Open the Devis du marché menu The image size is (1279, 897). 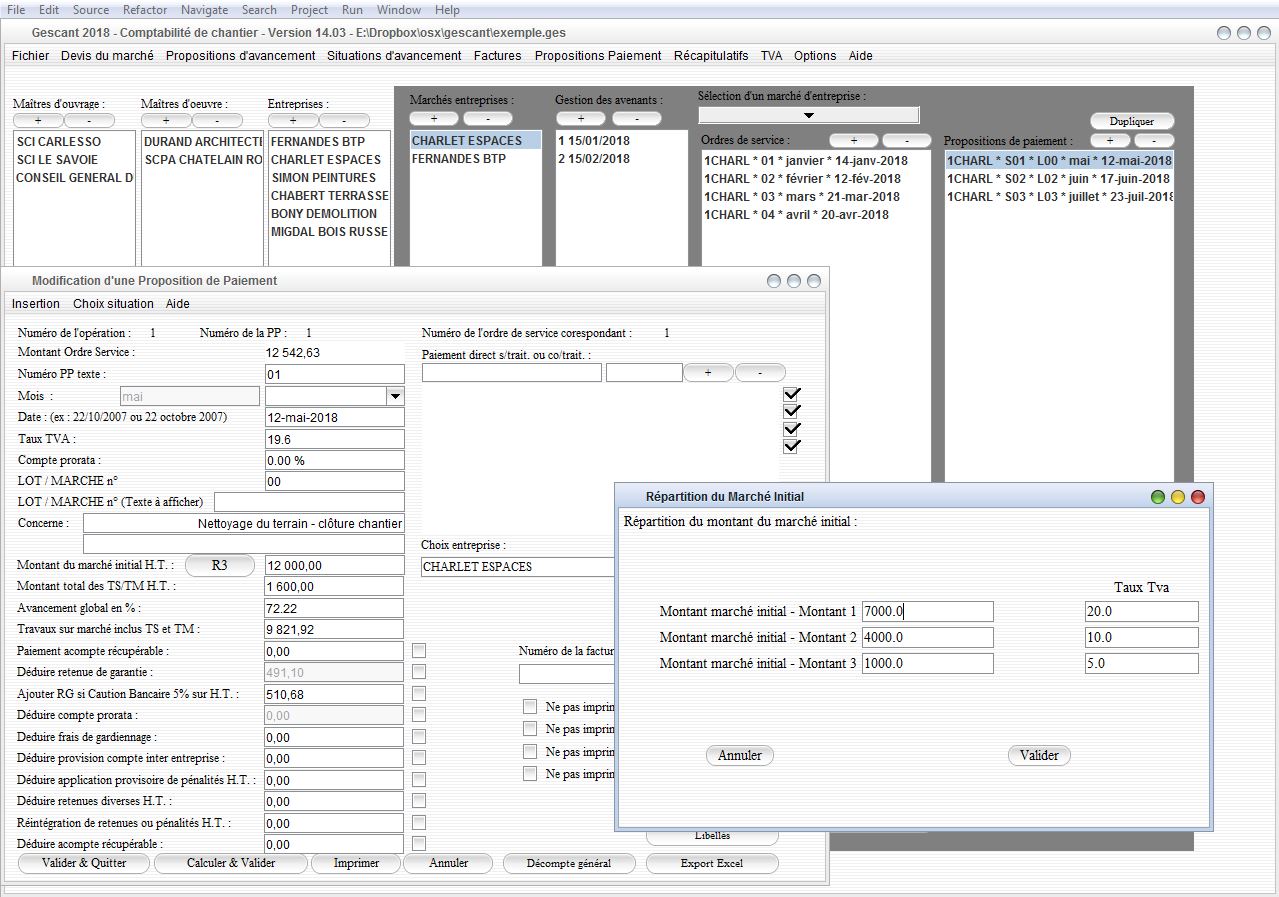(x=107, y=56)
